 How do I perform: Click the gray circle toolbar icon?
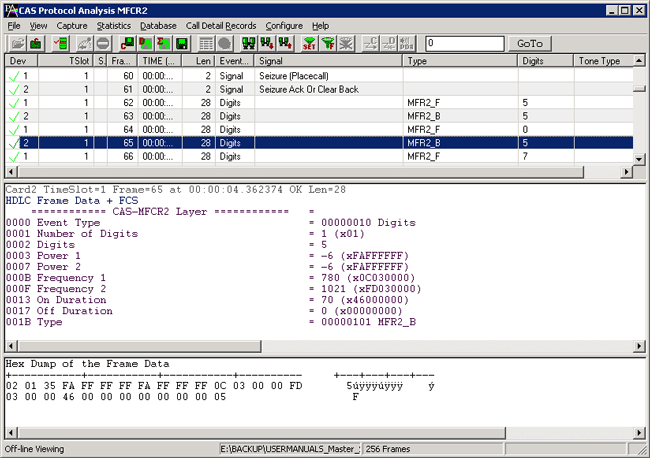click(224, 44)
